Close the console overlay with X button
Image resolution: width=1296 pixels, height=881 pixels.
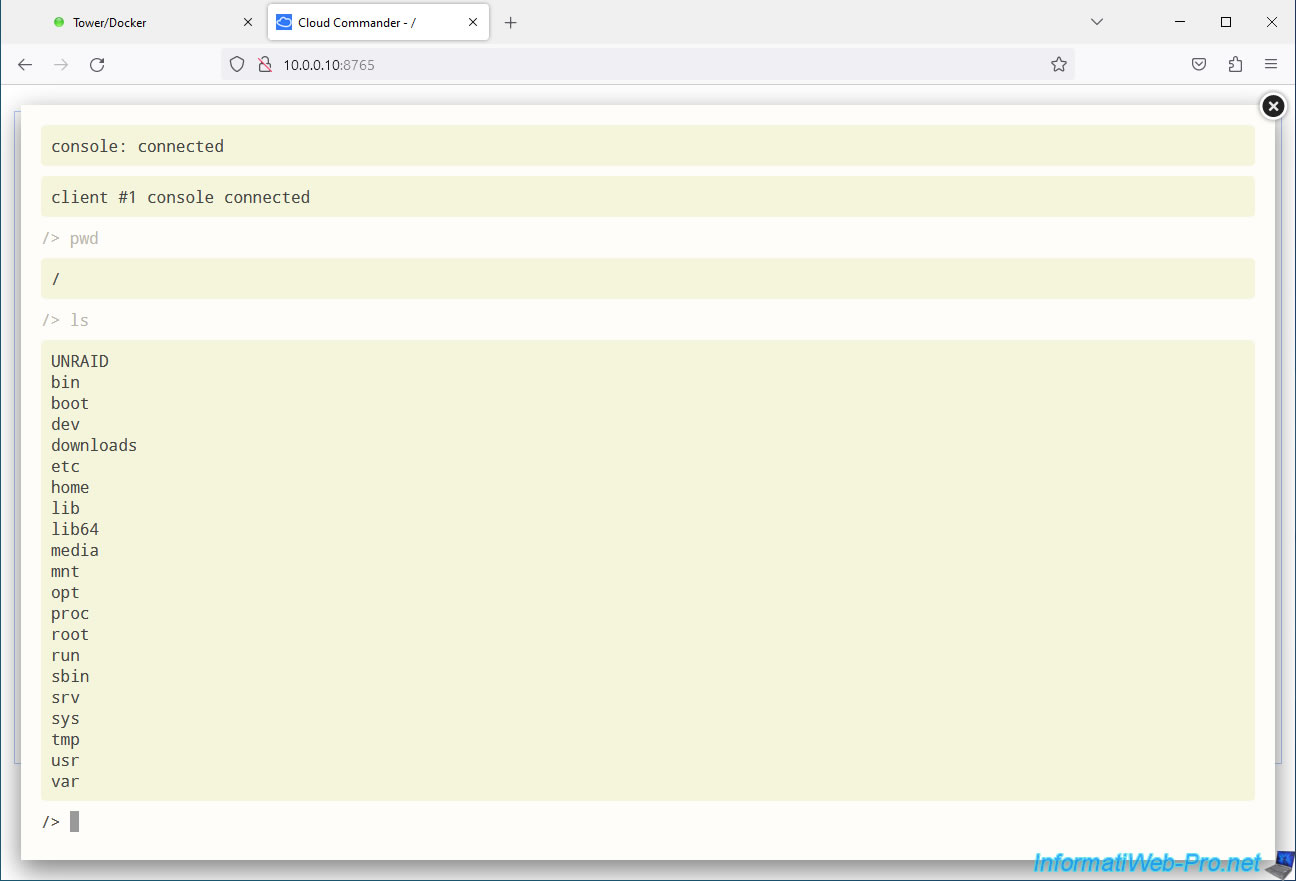(1272, 106)
